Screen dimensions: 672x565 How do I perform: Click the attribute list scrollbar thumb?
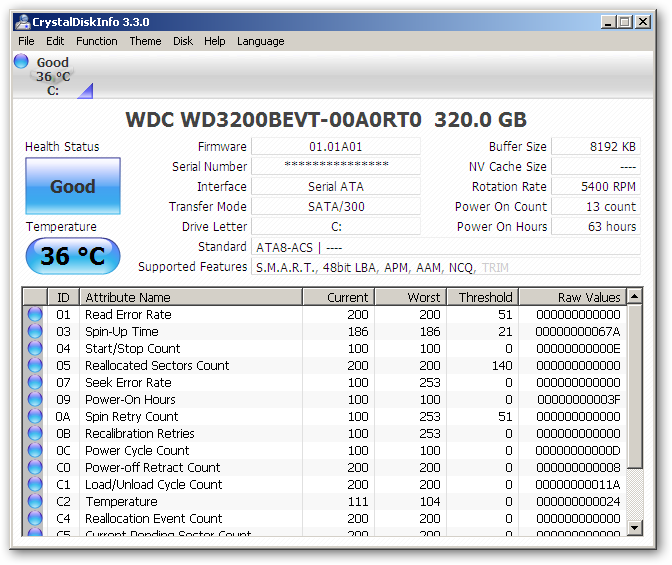click(635, 386)
